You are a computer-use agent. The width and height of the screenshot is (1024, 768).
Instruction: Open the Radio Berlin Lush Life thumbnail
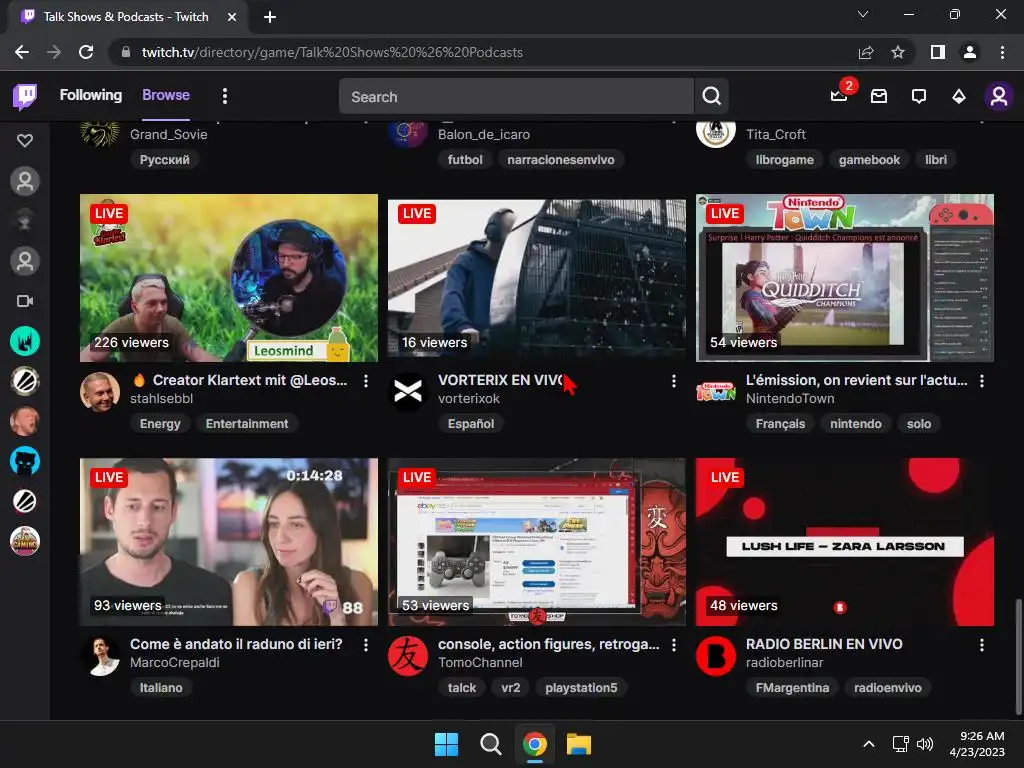coord(845,541)
